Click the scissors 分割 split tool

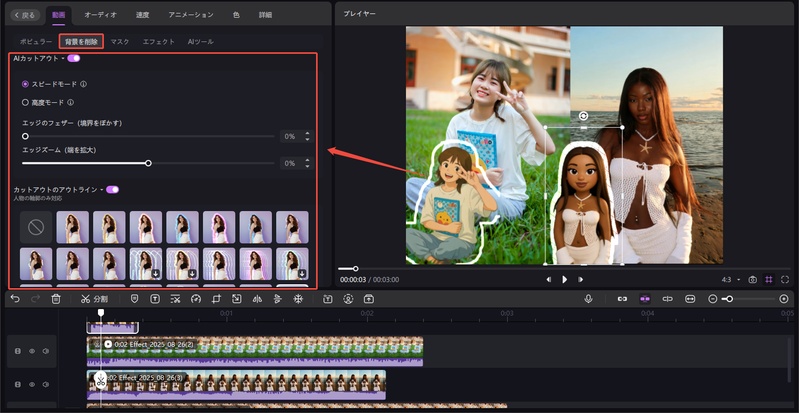tap(94, 299)
